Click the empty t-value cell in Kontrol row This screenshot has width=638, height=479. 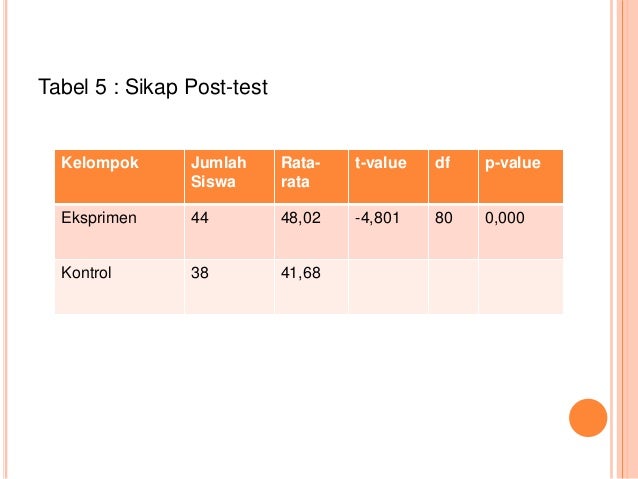coord(388,287)
